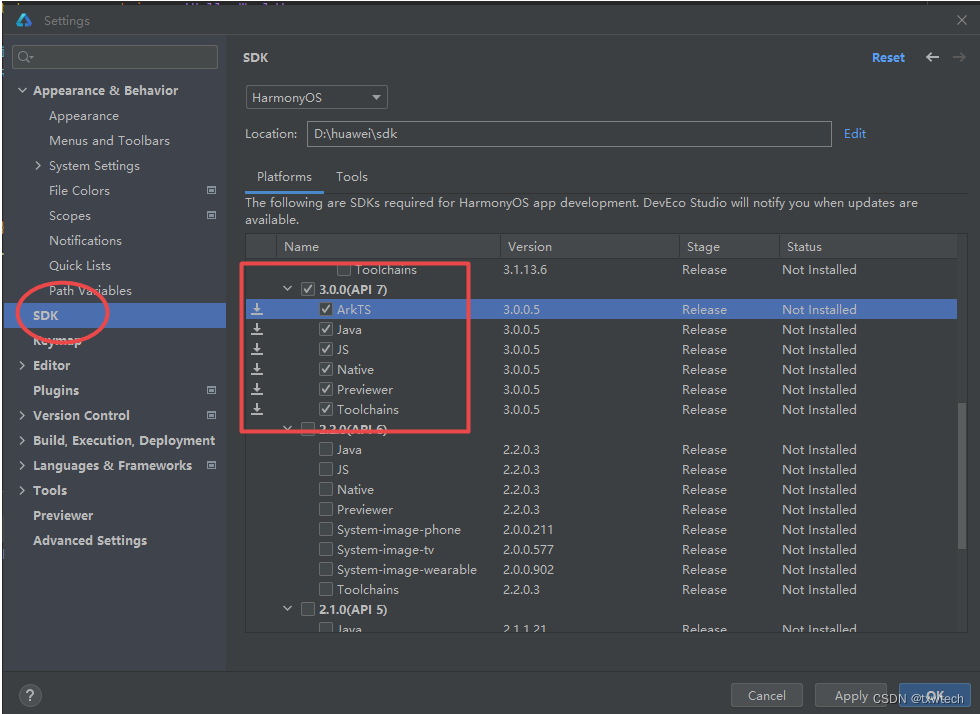Click the project-level icon beside Version Control
The width and height of the screenshot is (980, 714).
[x=211, y=415]
